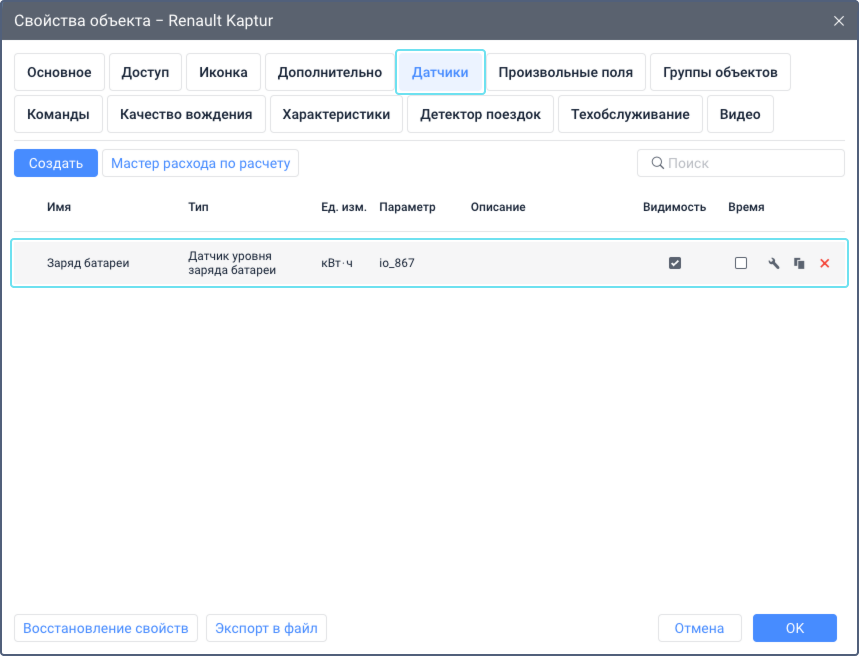Viewport: 859px width, 656px height.
Task: Click the кВт·ч unit cell
Action: point(337,263)
